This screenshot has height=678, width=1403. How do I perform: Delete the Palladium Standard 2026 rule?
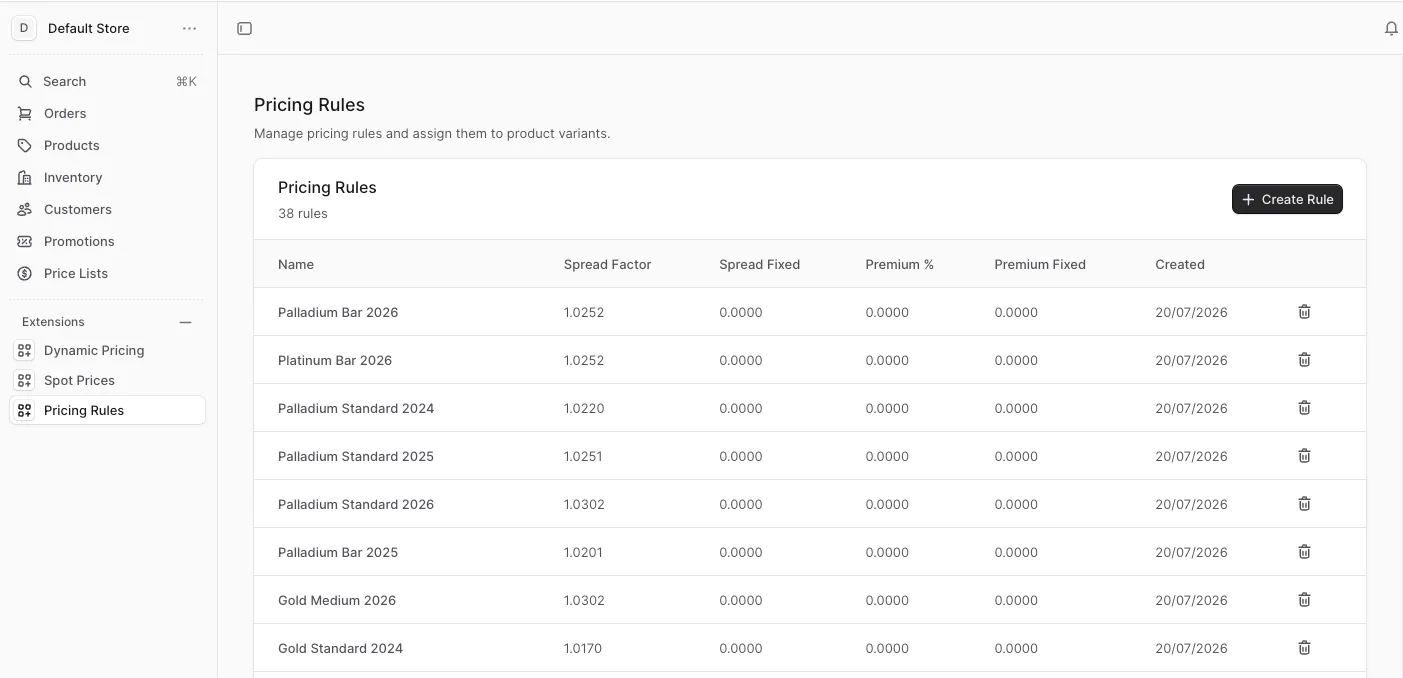pos(1304,504)
